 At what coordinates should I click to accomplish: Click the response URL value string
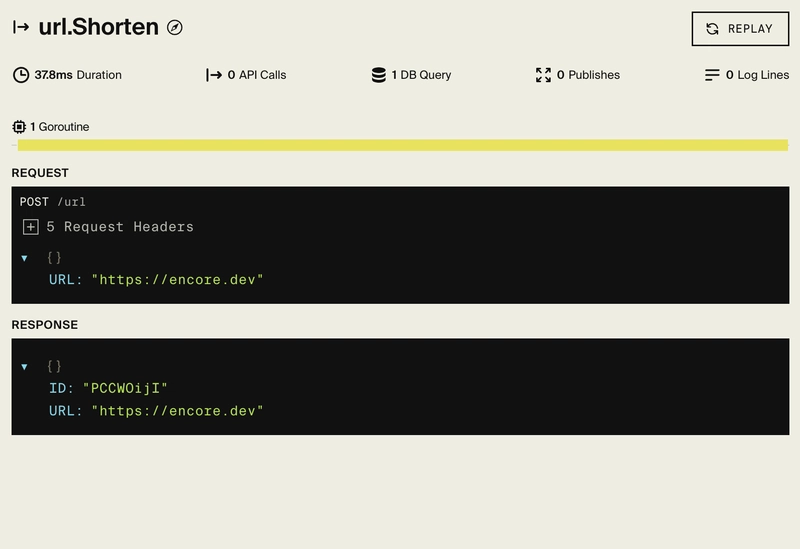pos(177,411)
